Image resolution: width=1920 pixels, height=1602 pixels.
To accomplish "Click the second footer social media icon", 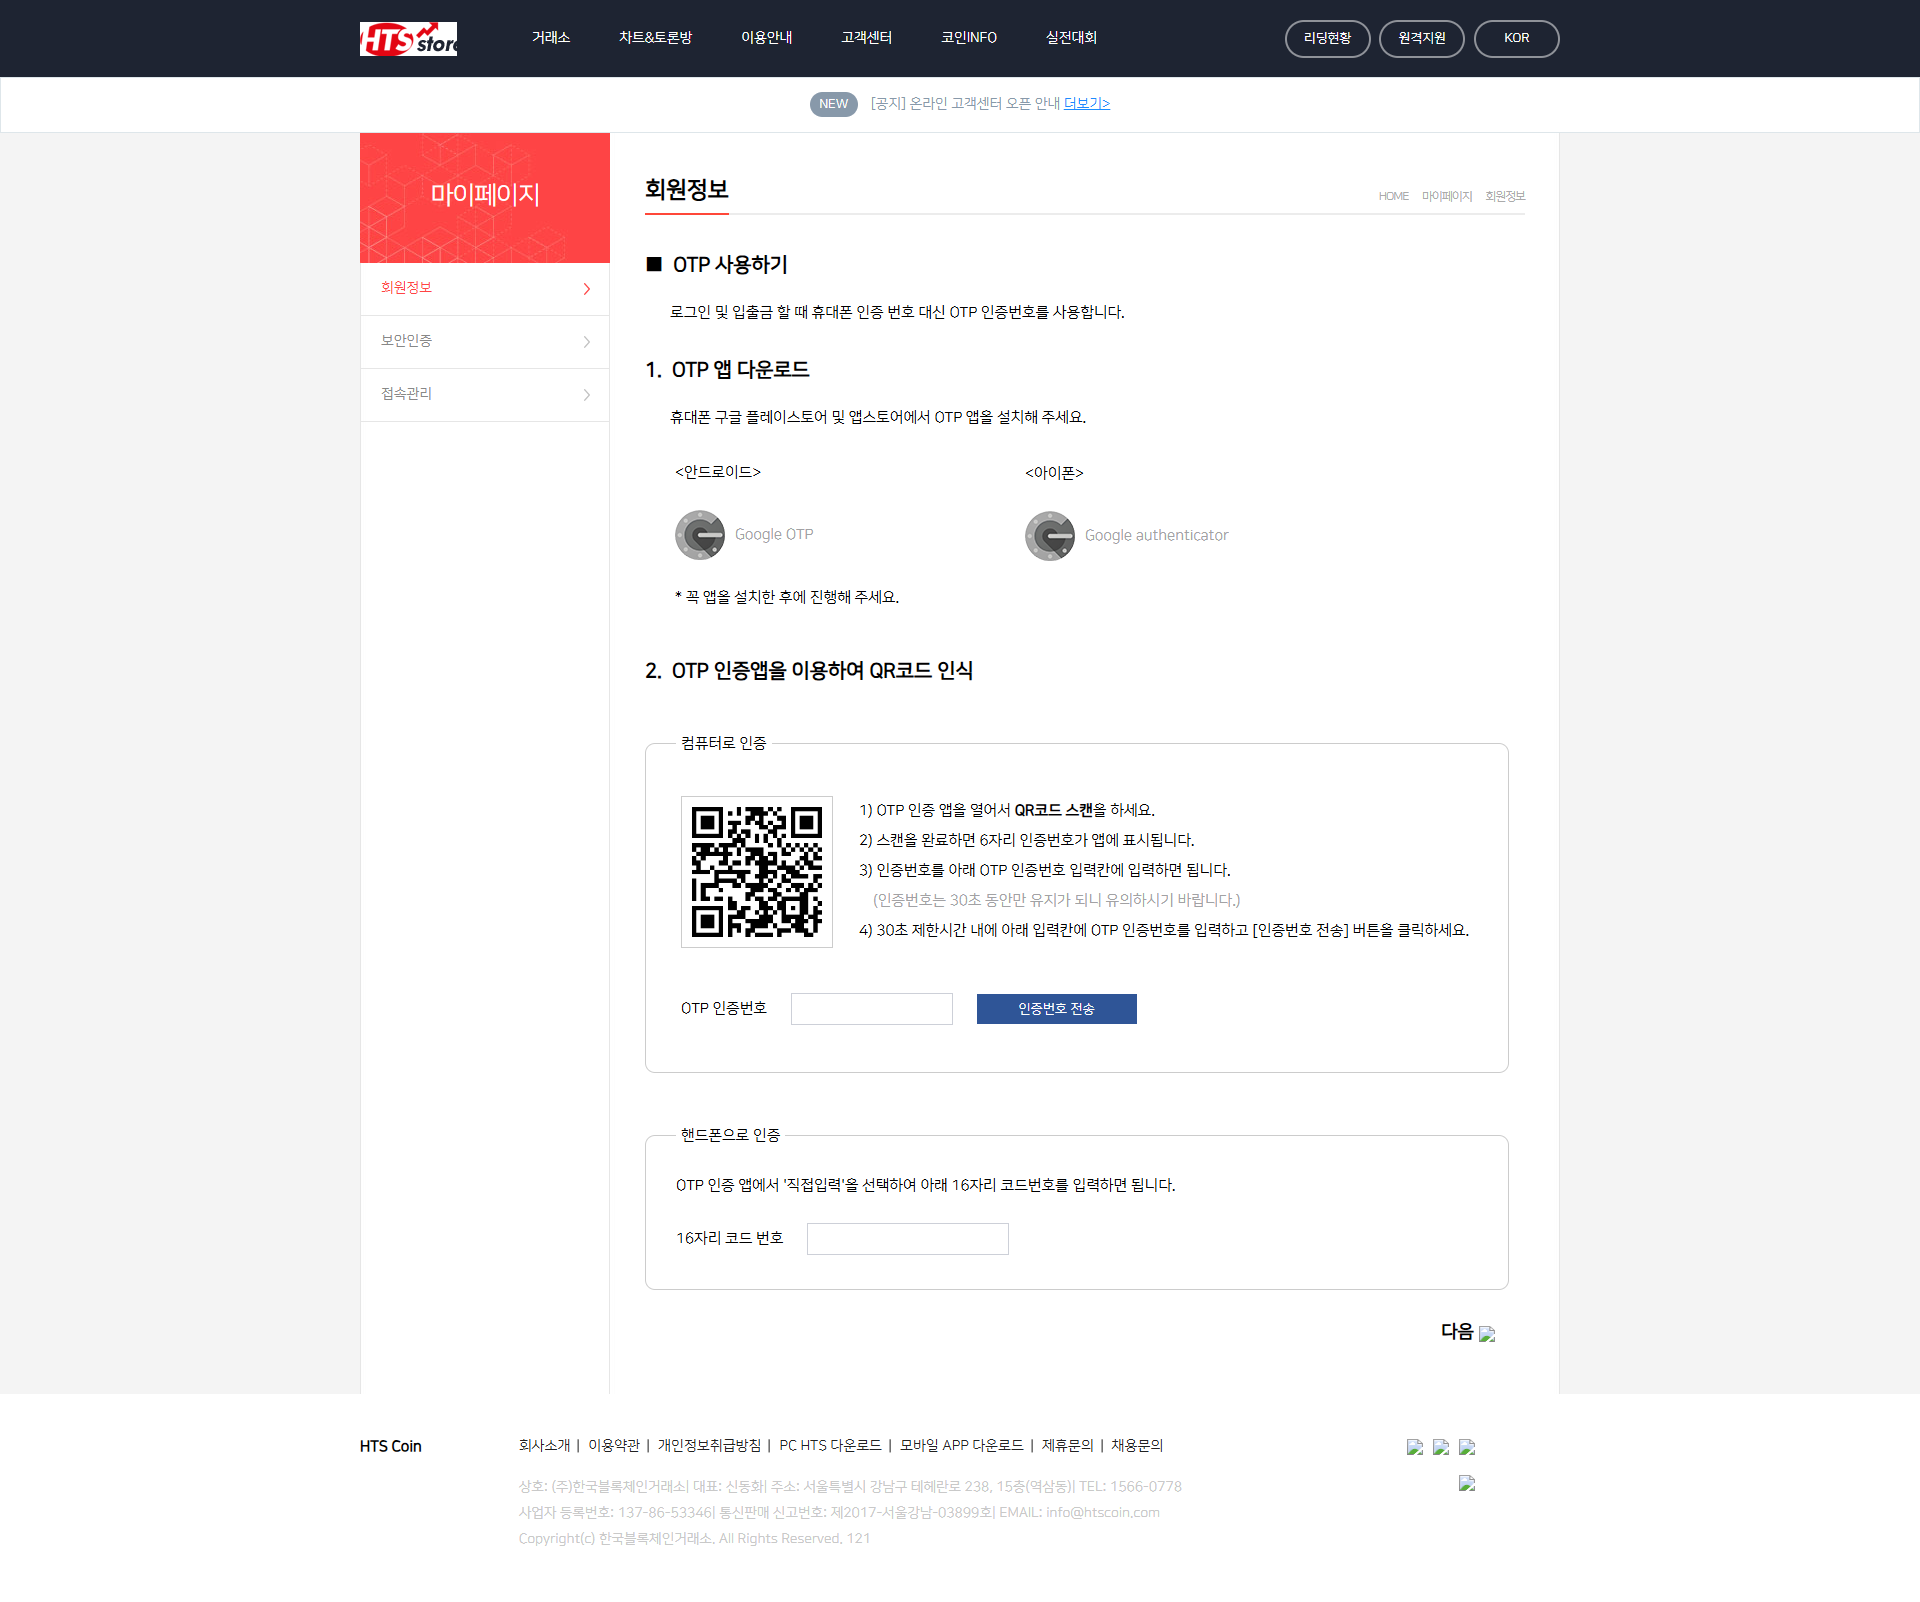I will click(x=1440, y=1446).
